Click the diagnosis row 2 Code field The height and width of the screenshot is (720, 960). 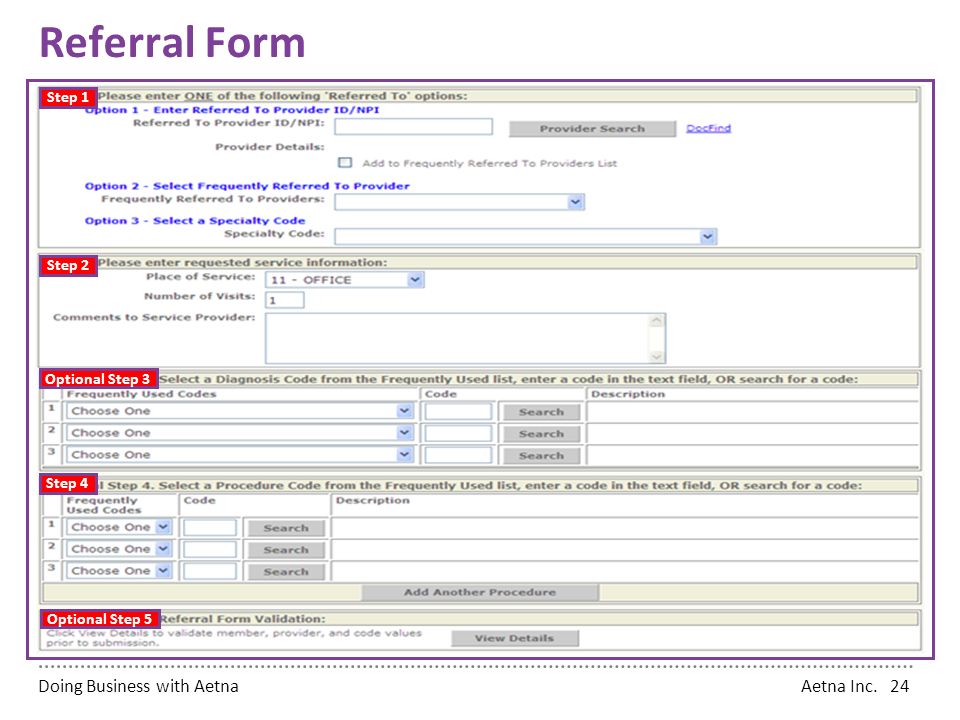(x=458, y=433)
